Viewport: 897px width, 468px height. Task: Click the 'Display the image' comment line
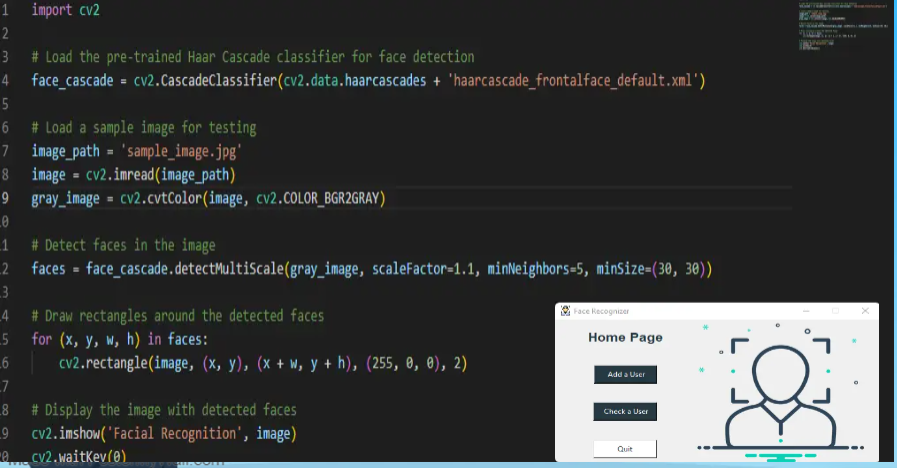[164, 410]
